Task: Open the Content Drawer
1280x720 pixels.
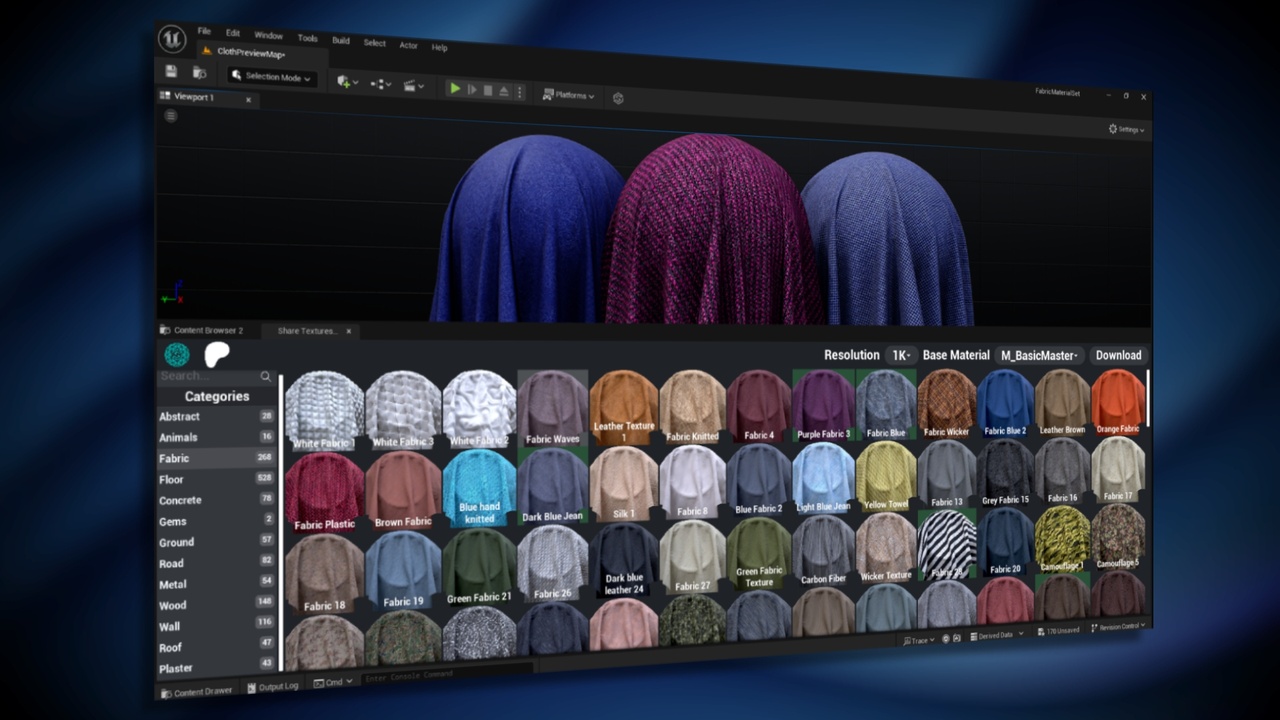Action: click(196, 690)
